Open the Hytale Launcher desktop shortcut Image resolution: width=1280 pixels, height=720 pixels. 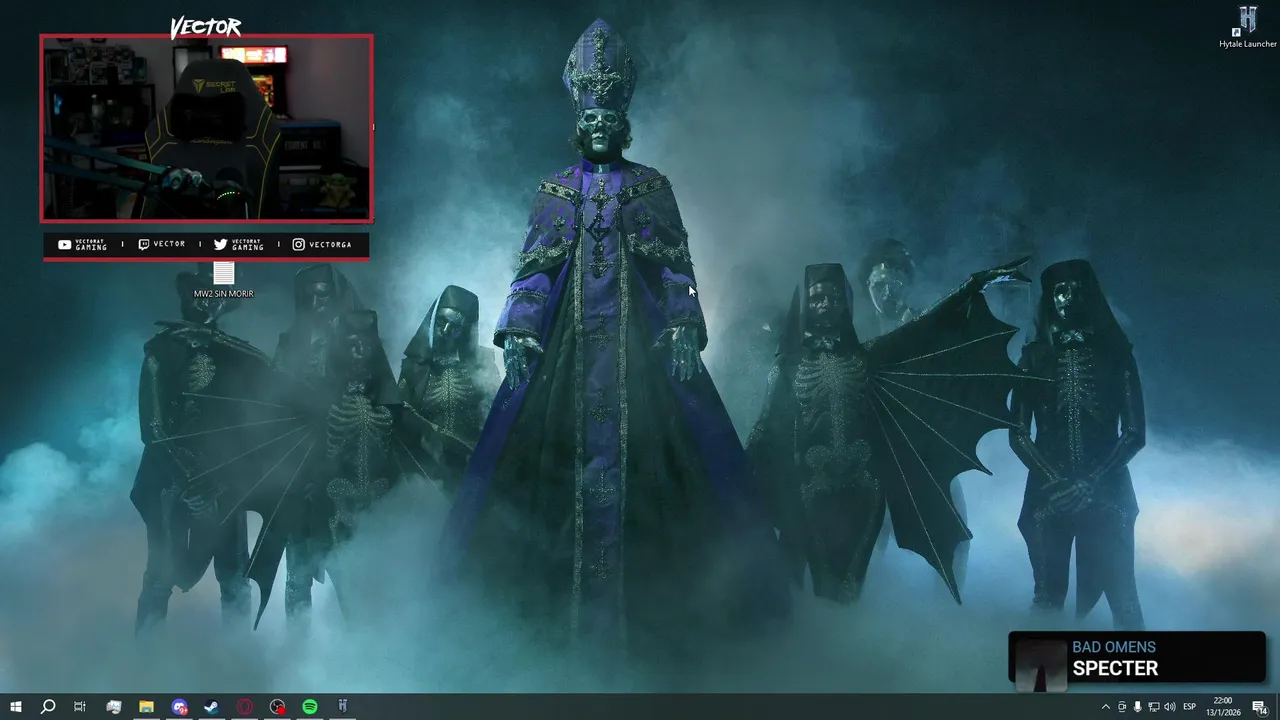point(1247,27)
